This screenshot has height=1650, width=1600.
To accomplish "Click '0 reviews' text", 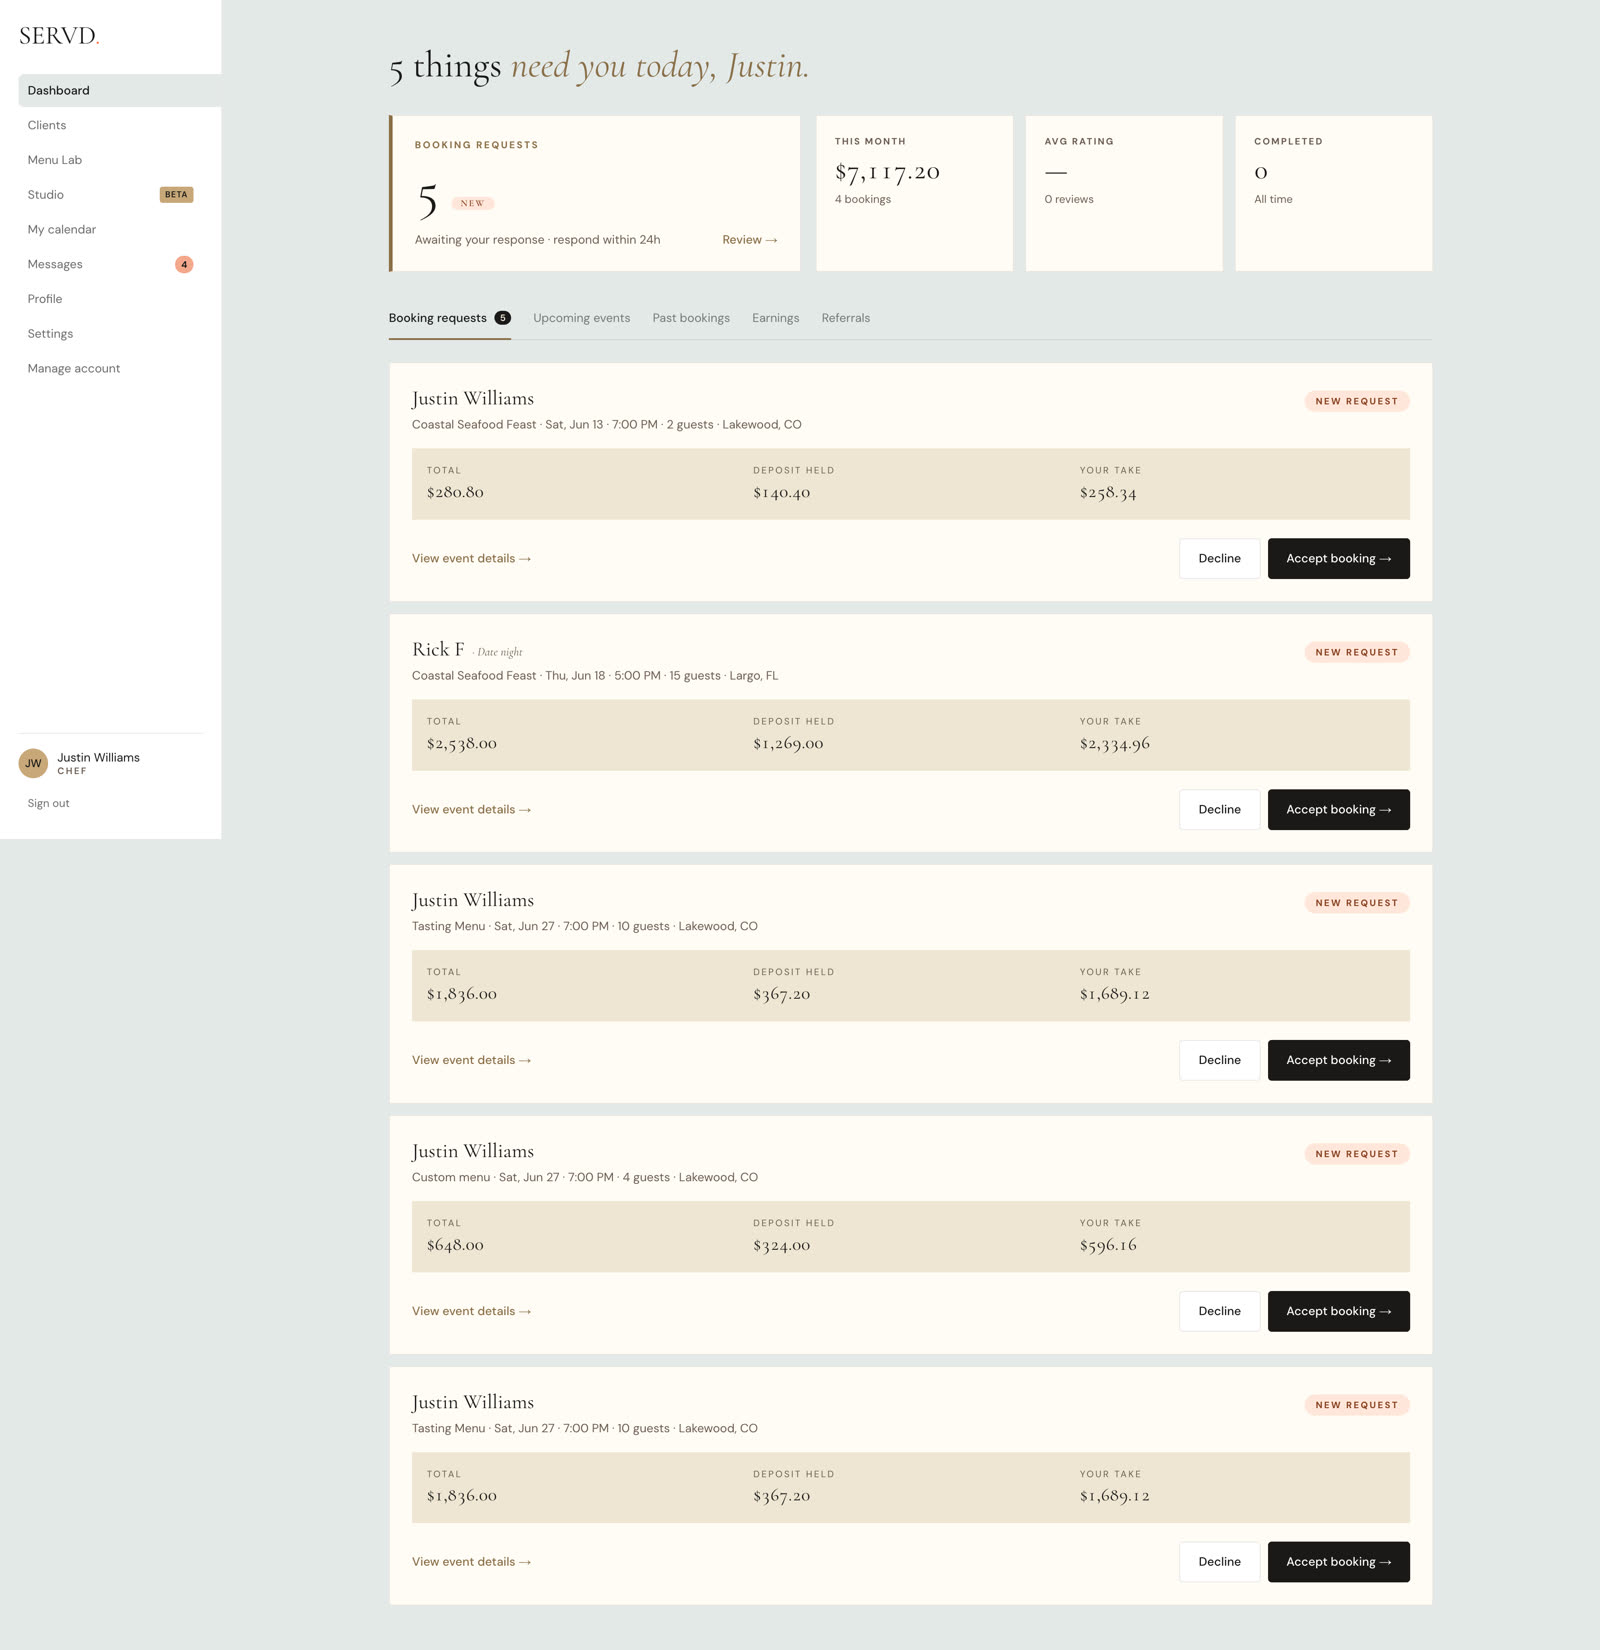I will (x=1069, y=199).
